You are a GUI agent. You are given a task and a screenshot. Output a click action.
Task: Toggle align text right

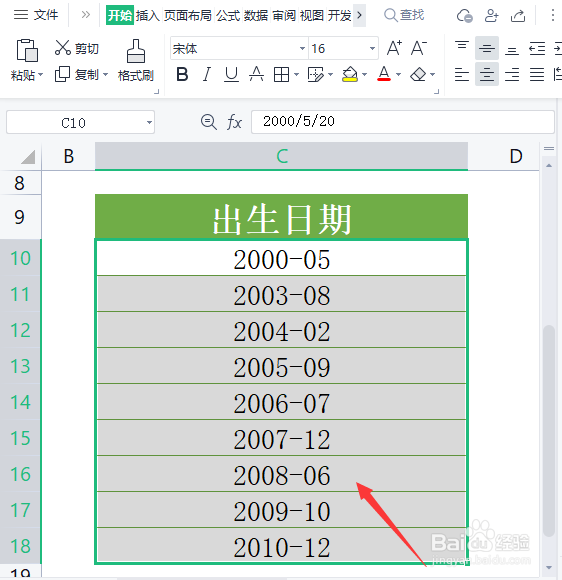pos(512,74)
